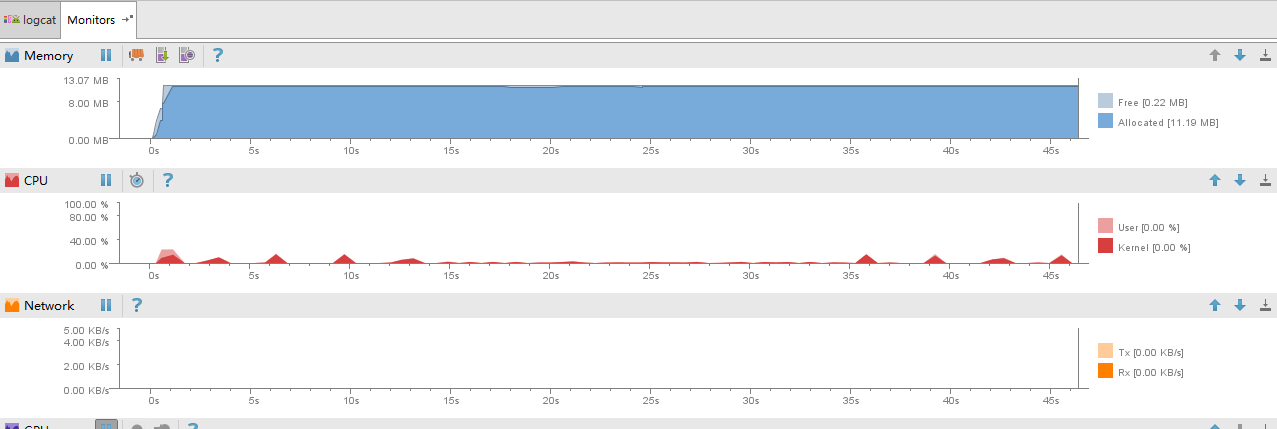The image size is (1277, 429).
Task: Click the CPU monitor icon
Action: [x=12, y=180]
